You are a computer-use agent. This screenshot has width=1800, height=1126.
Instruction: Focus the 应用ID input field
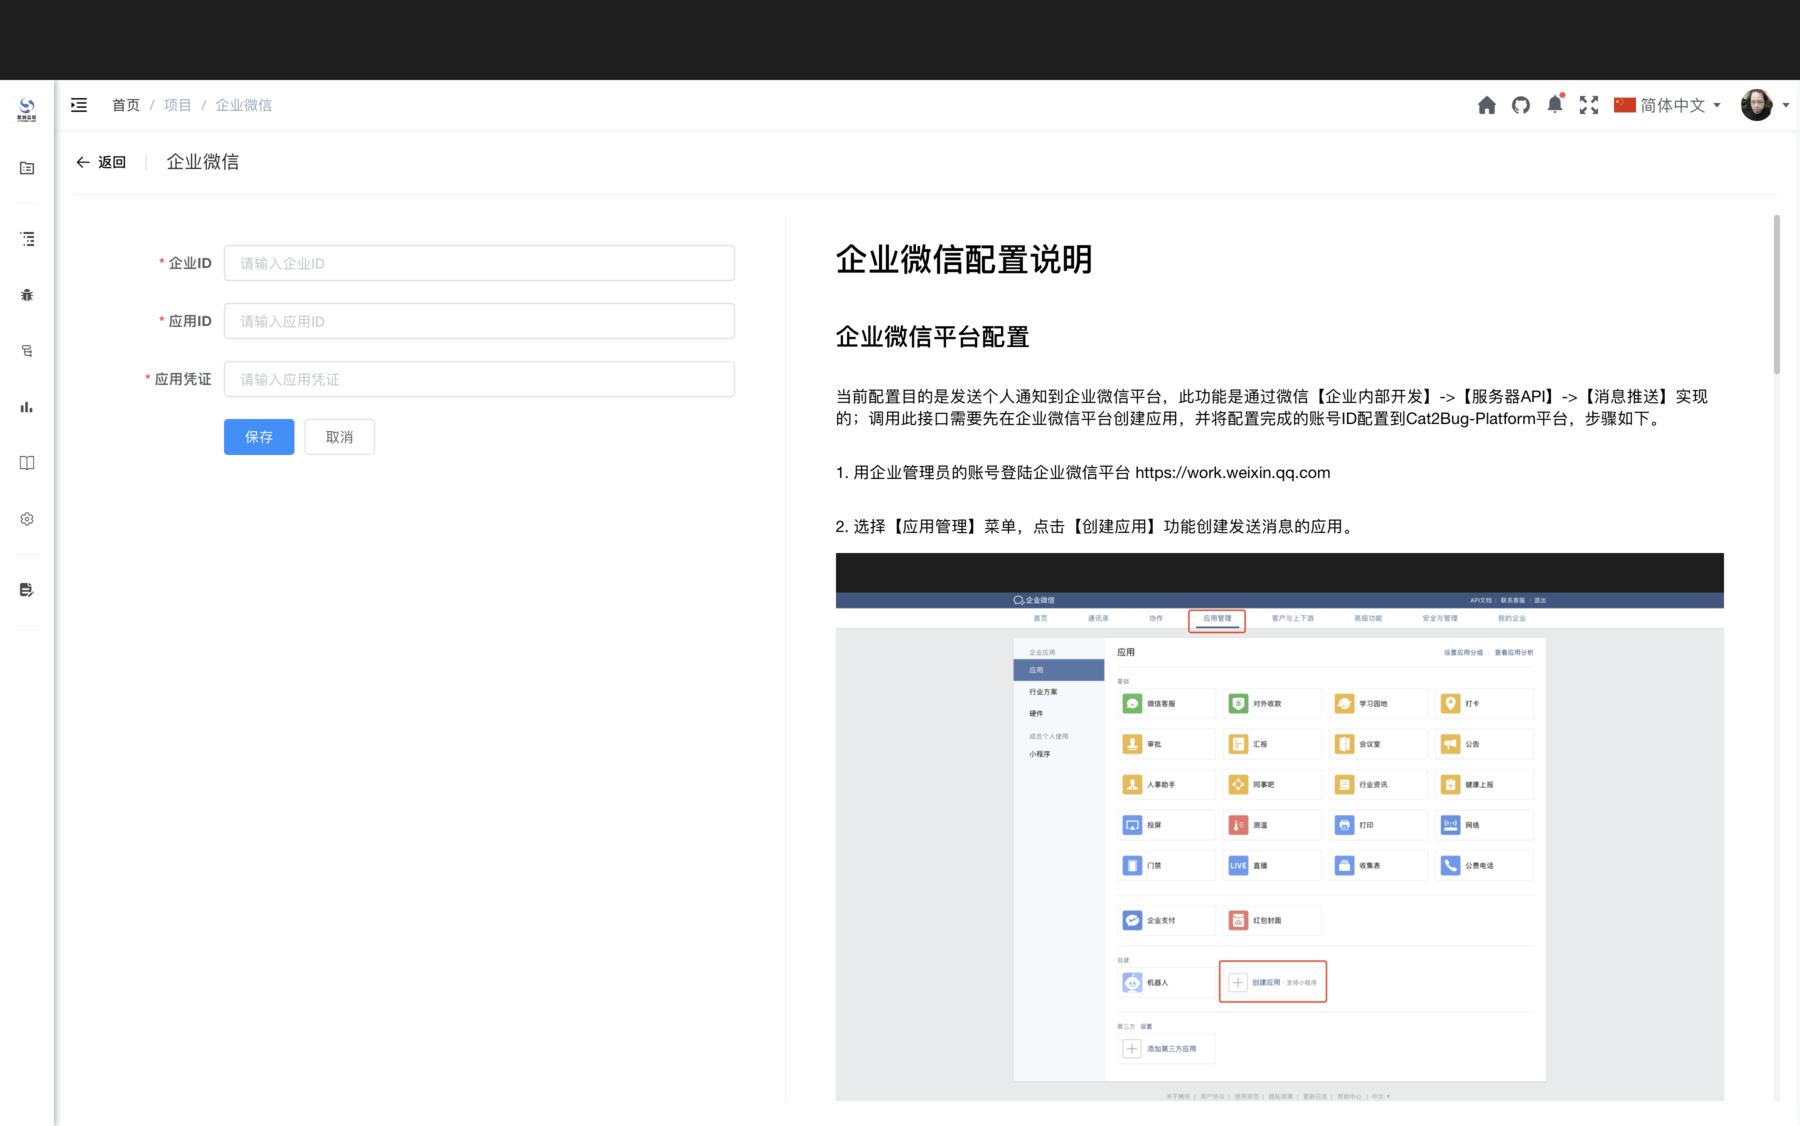pyautogui.click(x=479, y=321)
